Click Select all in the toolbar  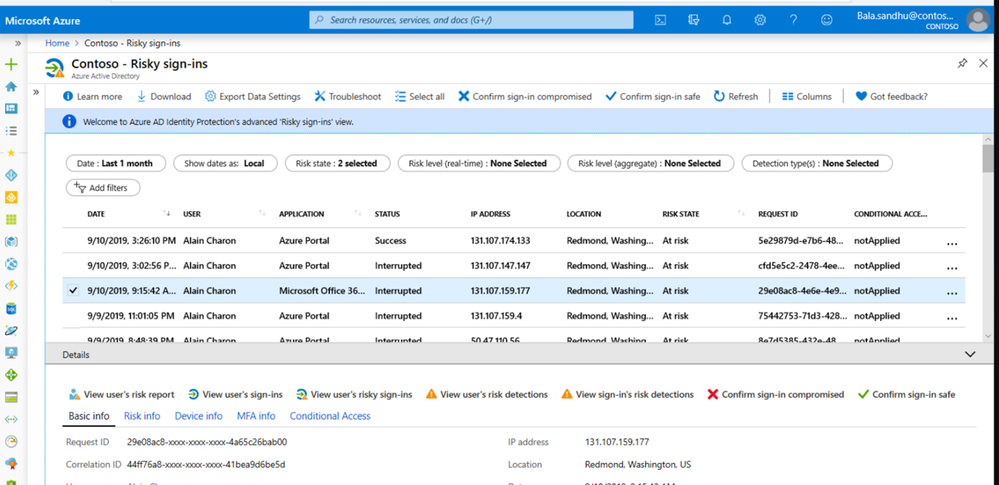pyautogui.click(x=420, y=97)
